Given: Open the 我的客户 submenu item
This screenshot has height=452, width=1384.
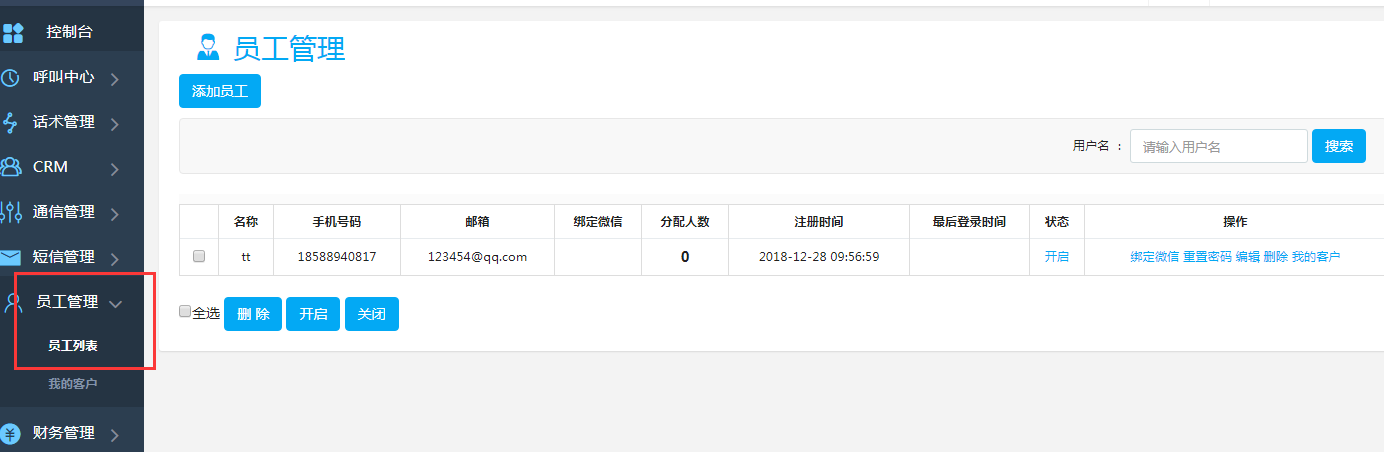Looking at the screenshot, I should (x=72, y=384).
